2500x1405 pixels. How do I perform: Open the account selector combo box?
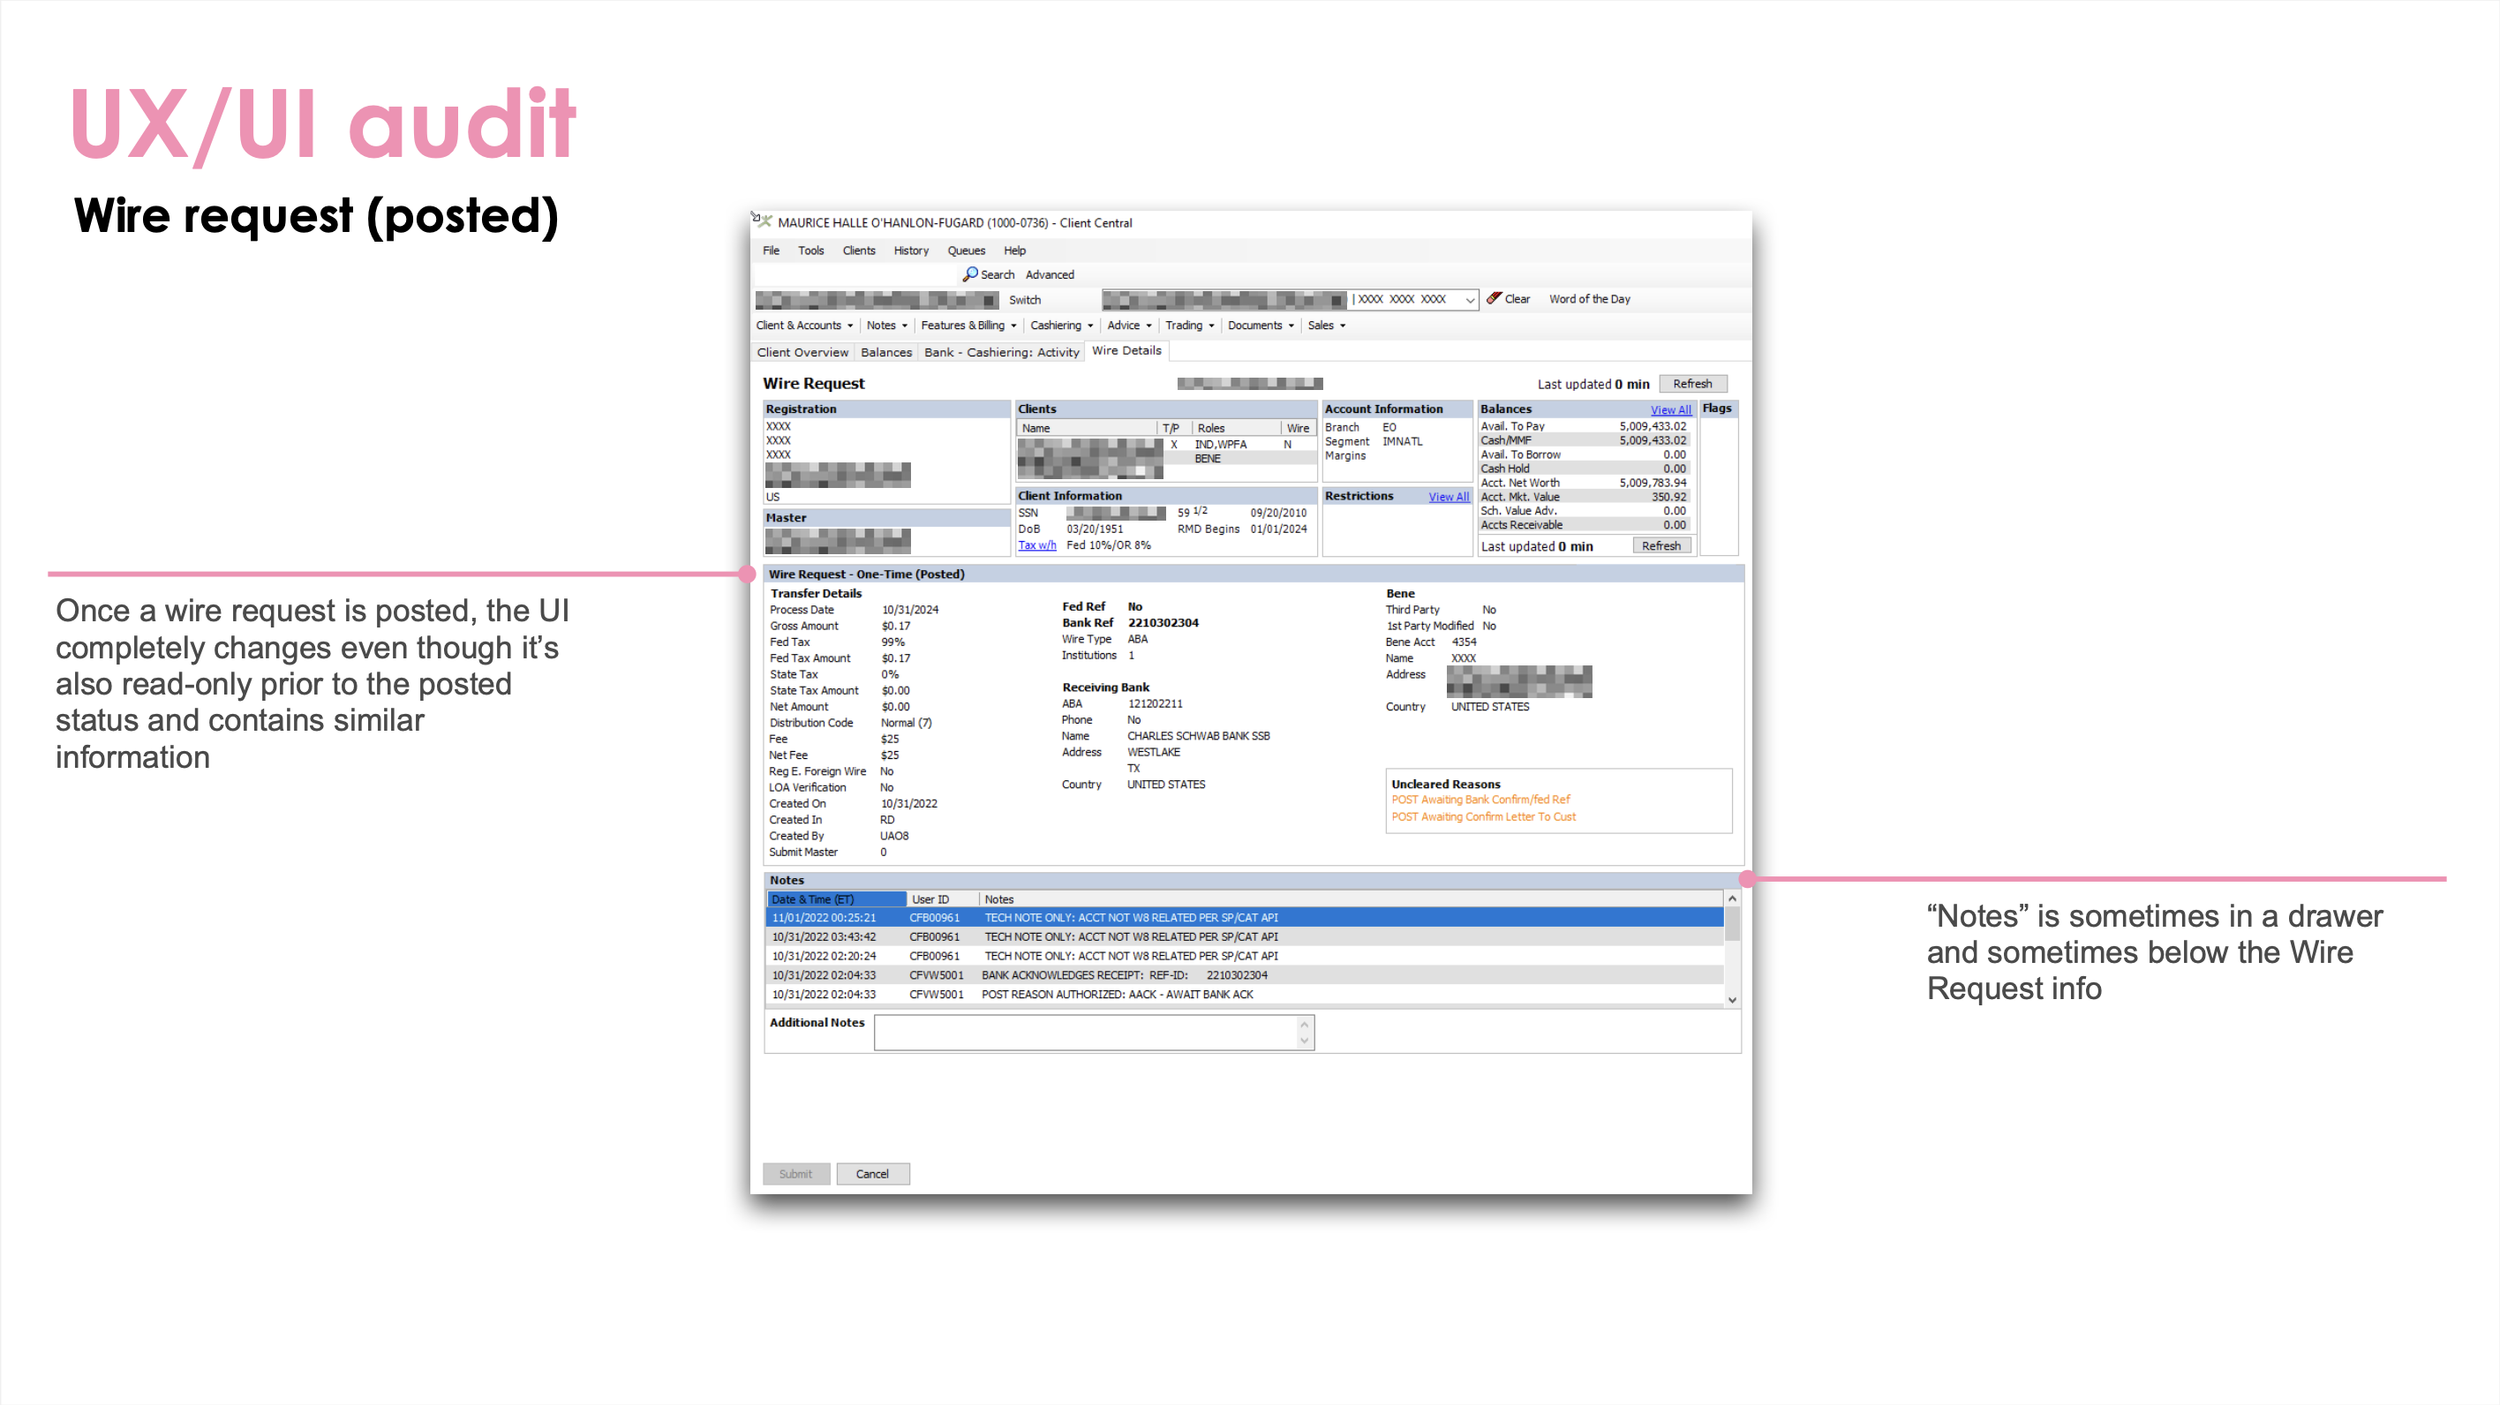[x=1468, y=300]
